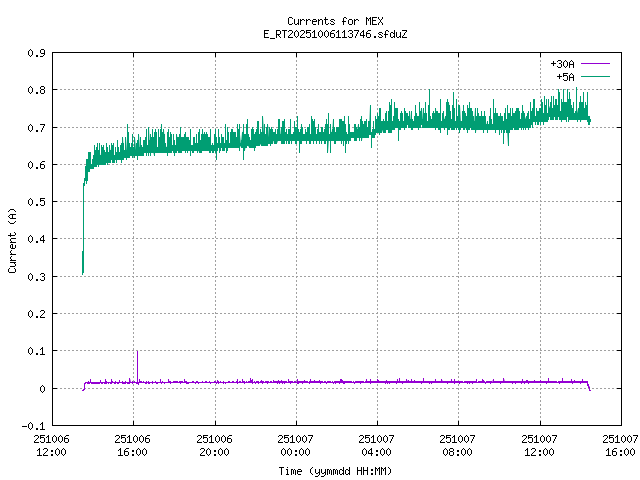The height and width of the screenshot is (480, 640).
Task: Click the 0.9 y-axis tick label
Action: coord(35,53)
